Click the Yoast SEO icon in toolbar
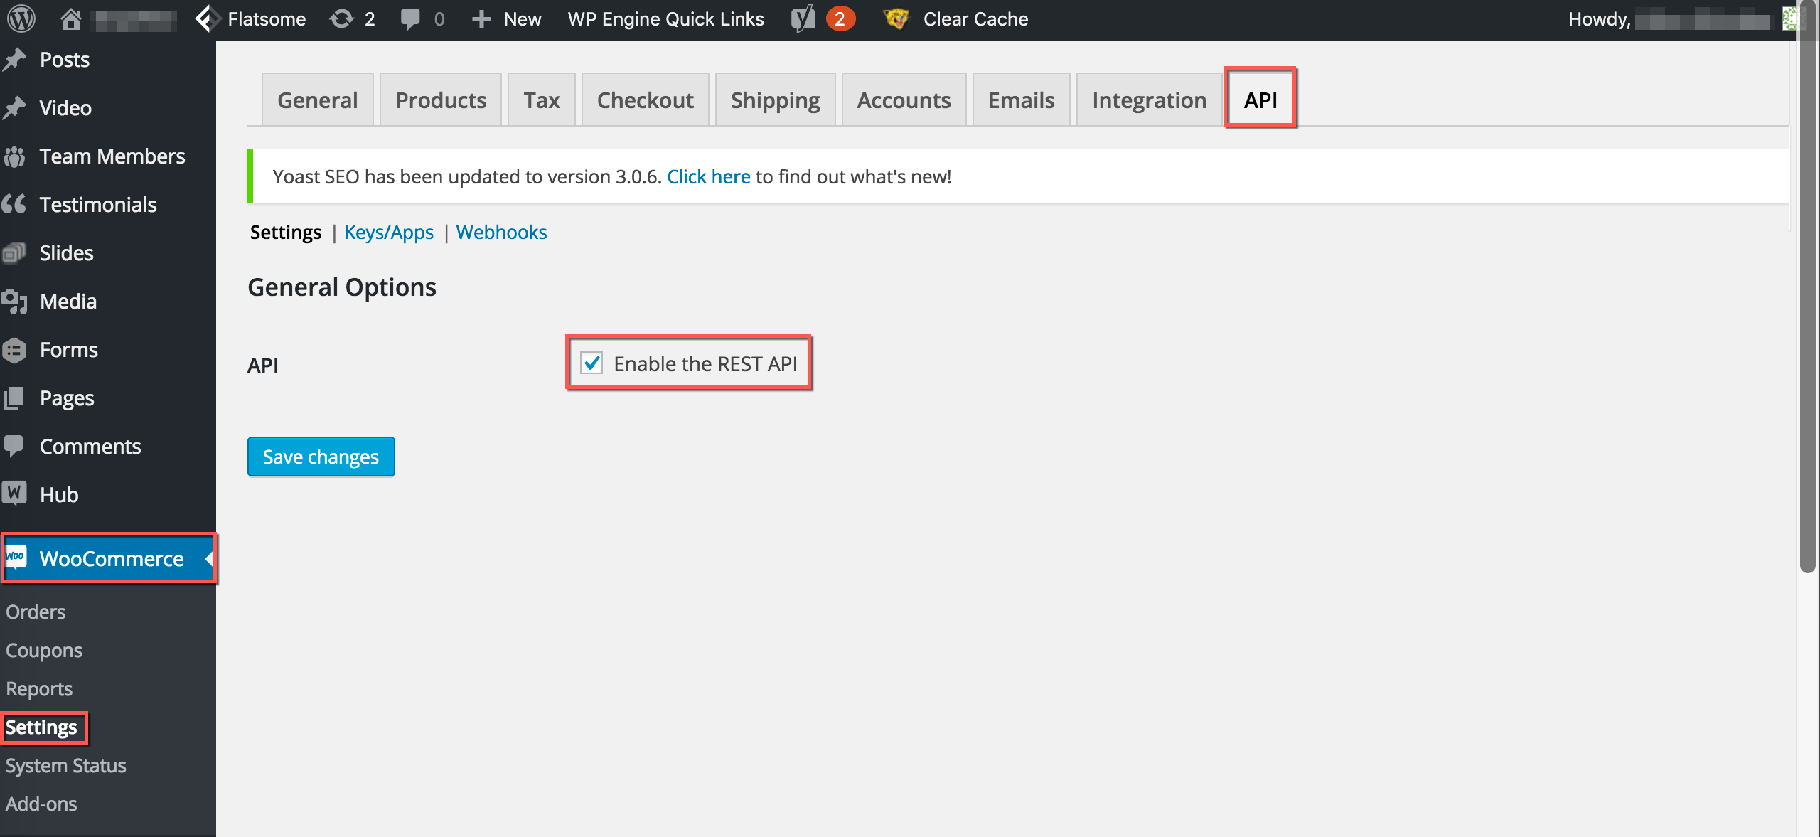 (803, 19)
